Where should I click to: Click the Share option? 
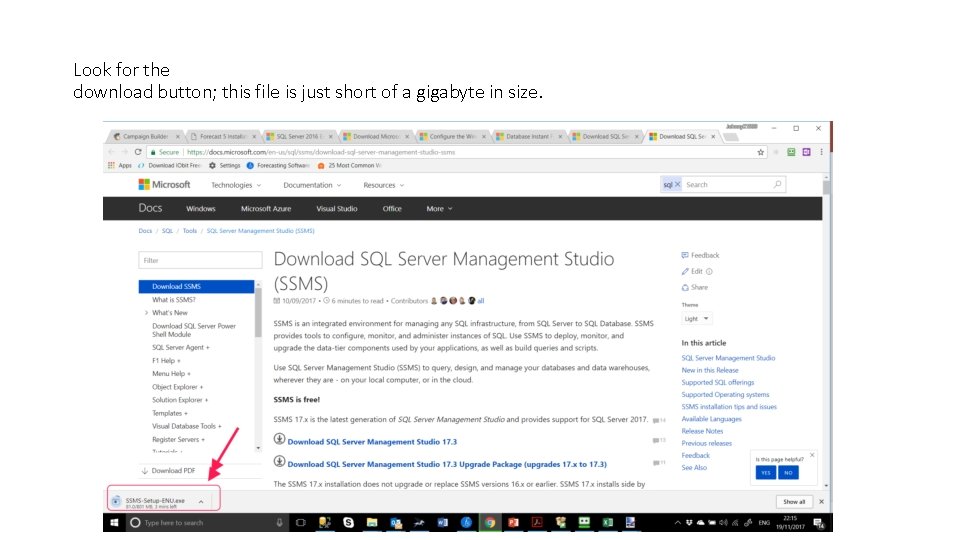[695, 287]
